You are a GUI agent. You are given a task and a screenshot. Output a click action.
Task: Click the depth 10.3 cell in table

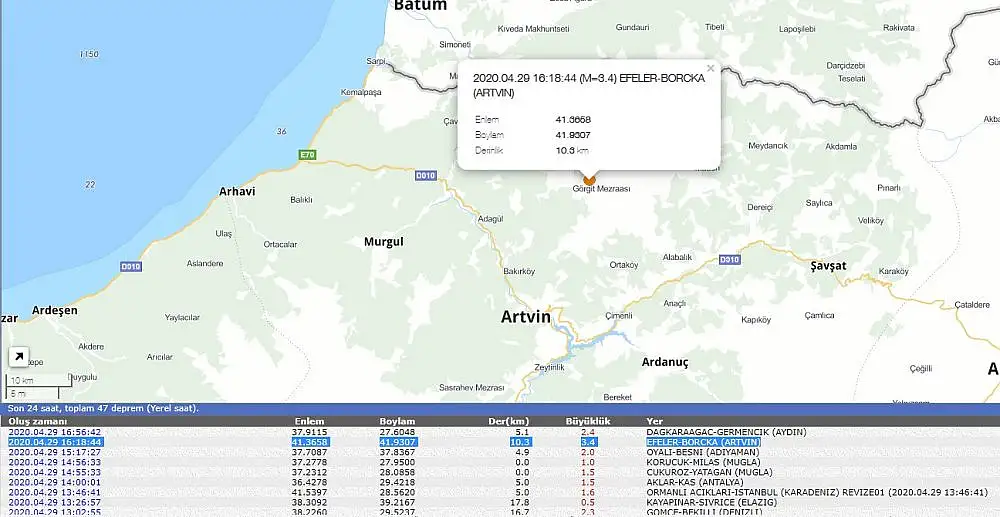click(519, 442)
